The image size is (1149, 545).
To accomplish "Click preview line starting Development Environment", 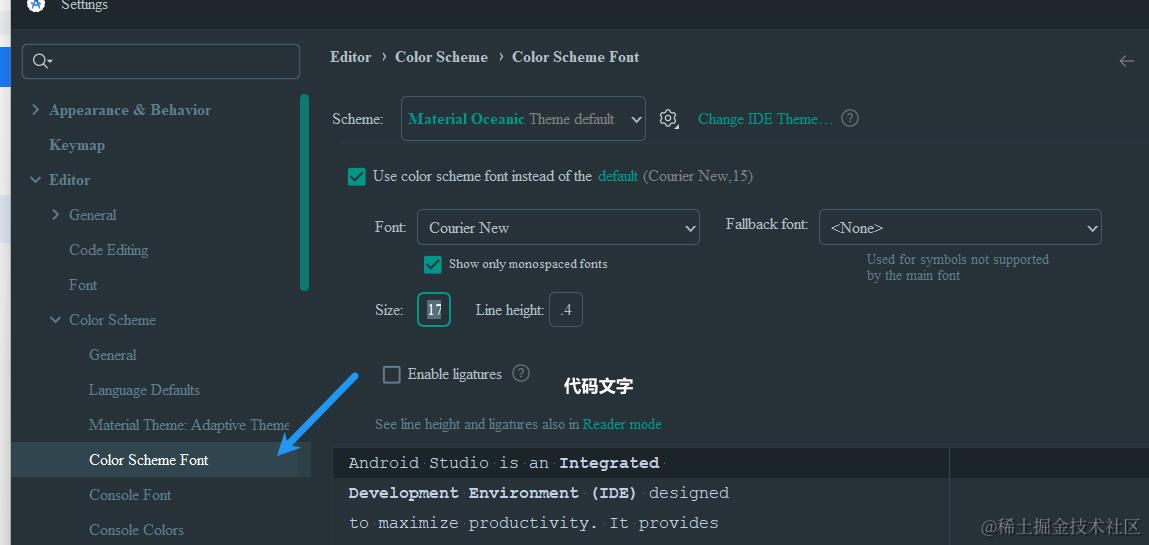I will pos(539,493).
